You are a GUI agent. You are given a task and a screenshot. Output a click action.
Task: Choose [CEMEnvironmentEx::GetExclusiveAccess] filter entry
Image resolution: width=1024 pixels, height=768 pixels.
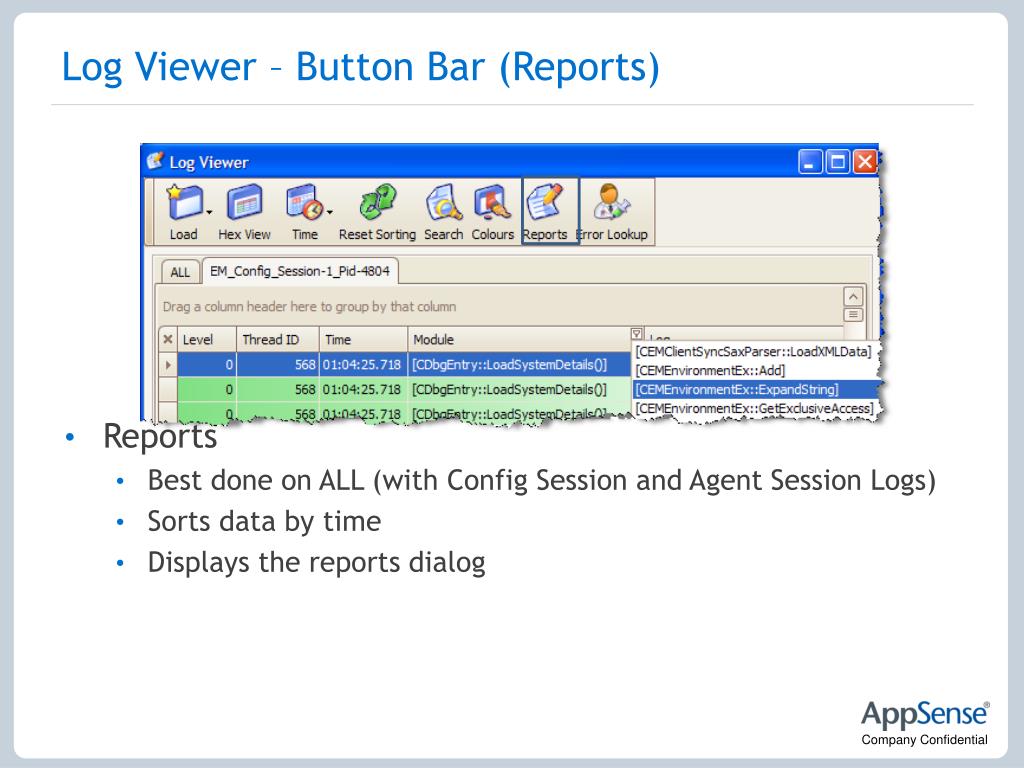[754, 408]
